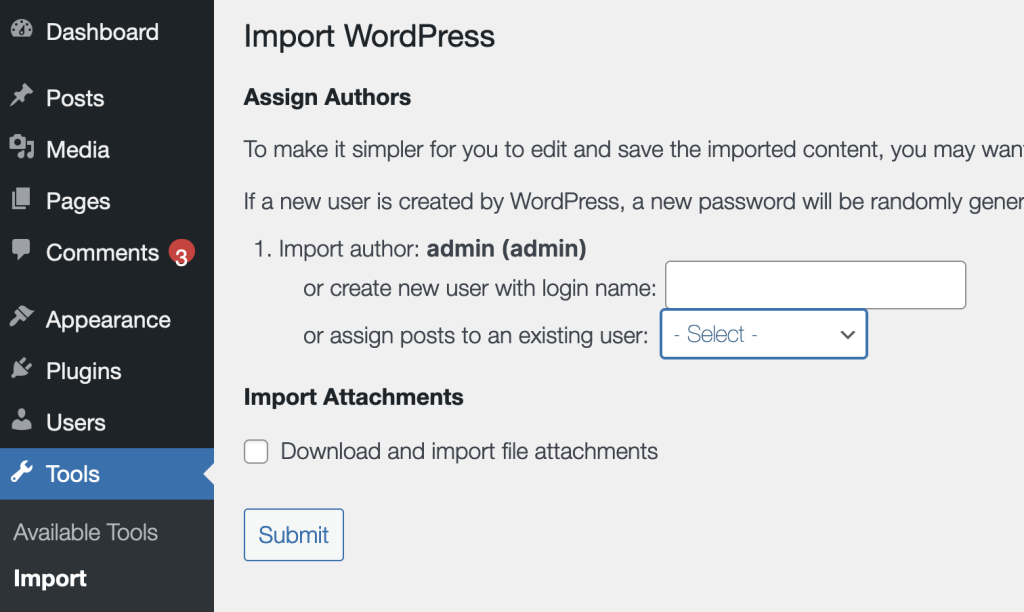Screen dimensions: 1024x612
Task: Open the Pages menu label
Action: 78,201
